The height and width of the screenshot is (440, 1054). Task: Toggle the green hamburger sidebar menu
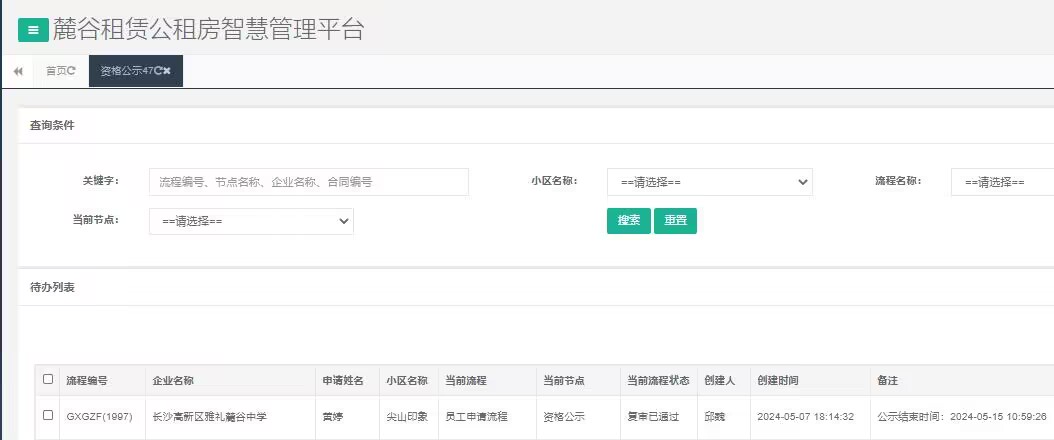tap(33, 30)
